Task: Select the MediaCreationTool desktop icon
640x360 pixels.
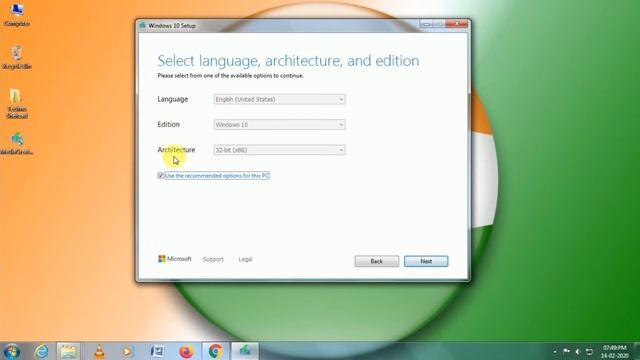Action: pos(17,143)
